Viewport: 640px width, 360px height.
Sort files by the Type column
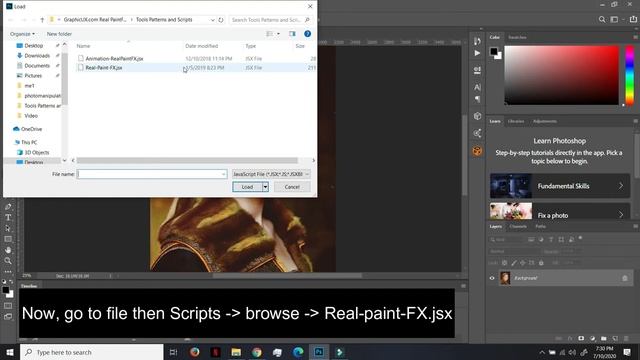pos(251,46)
